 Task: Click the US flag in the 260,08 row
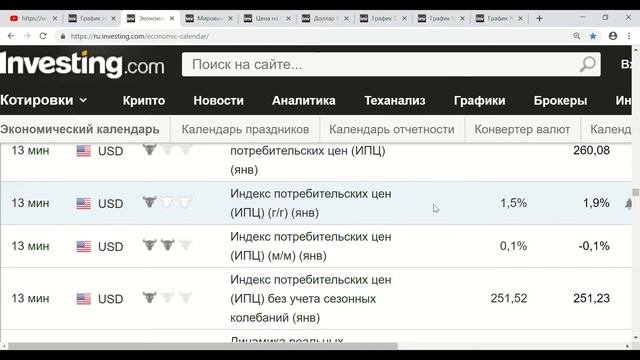coord(84,151)
